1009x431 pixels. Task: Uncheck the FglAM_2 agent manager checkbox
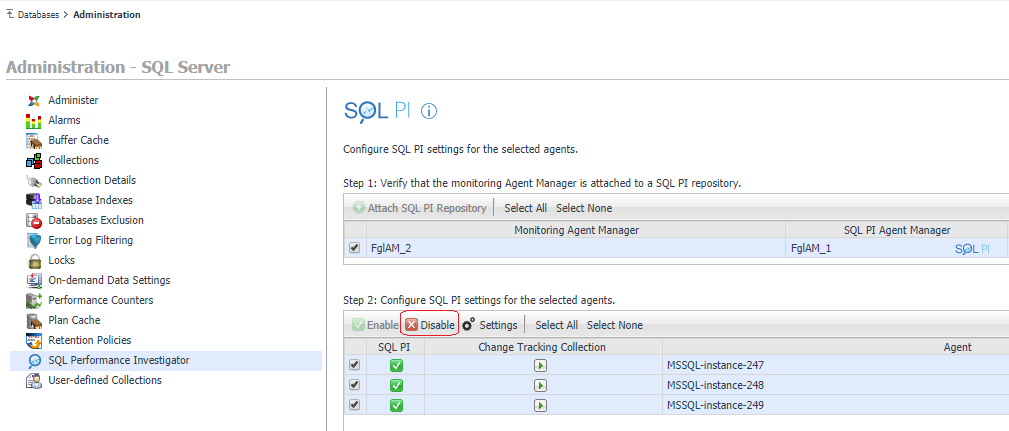pos(355,248)
